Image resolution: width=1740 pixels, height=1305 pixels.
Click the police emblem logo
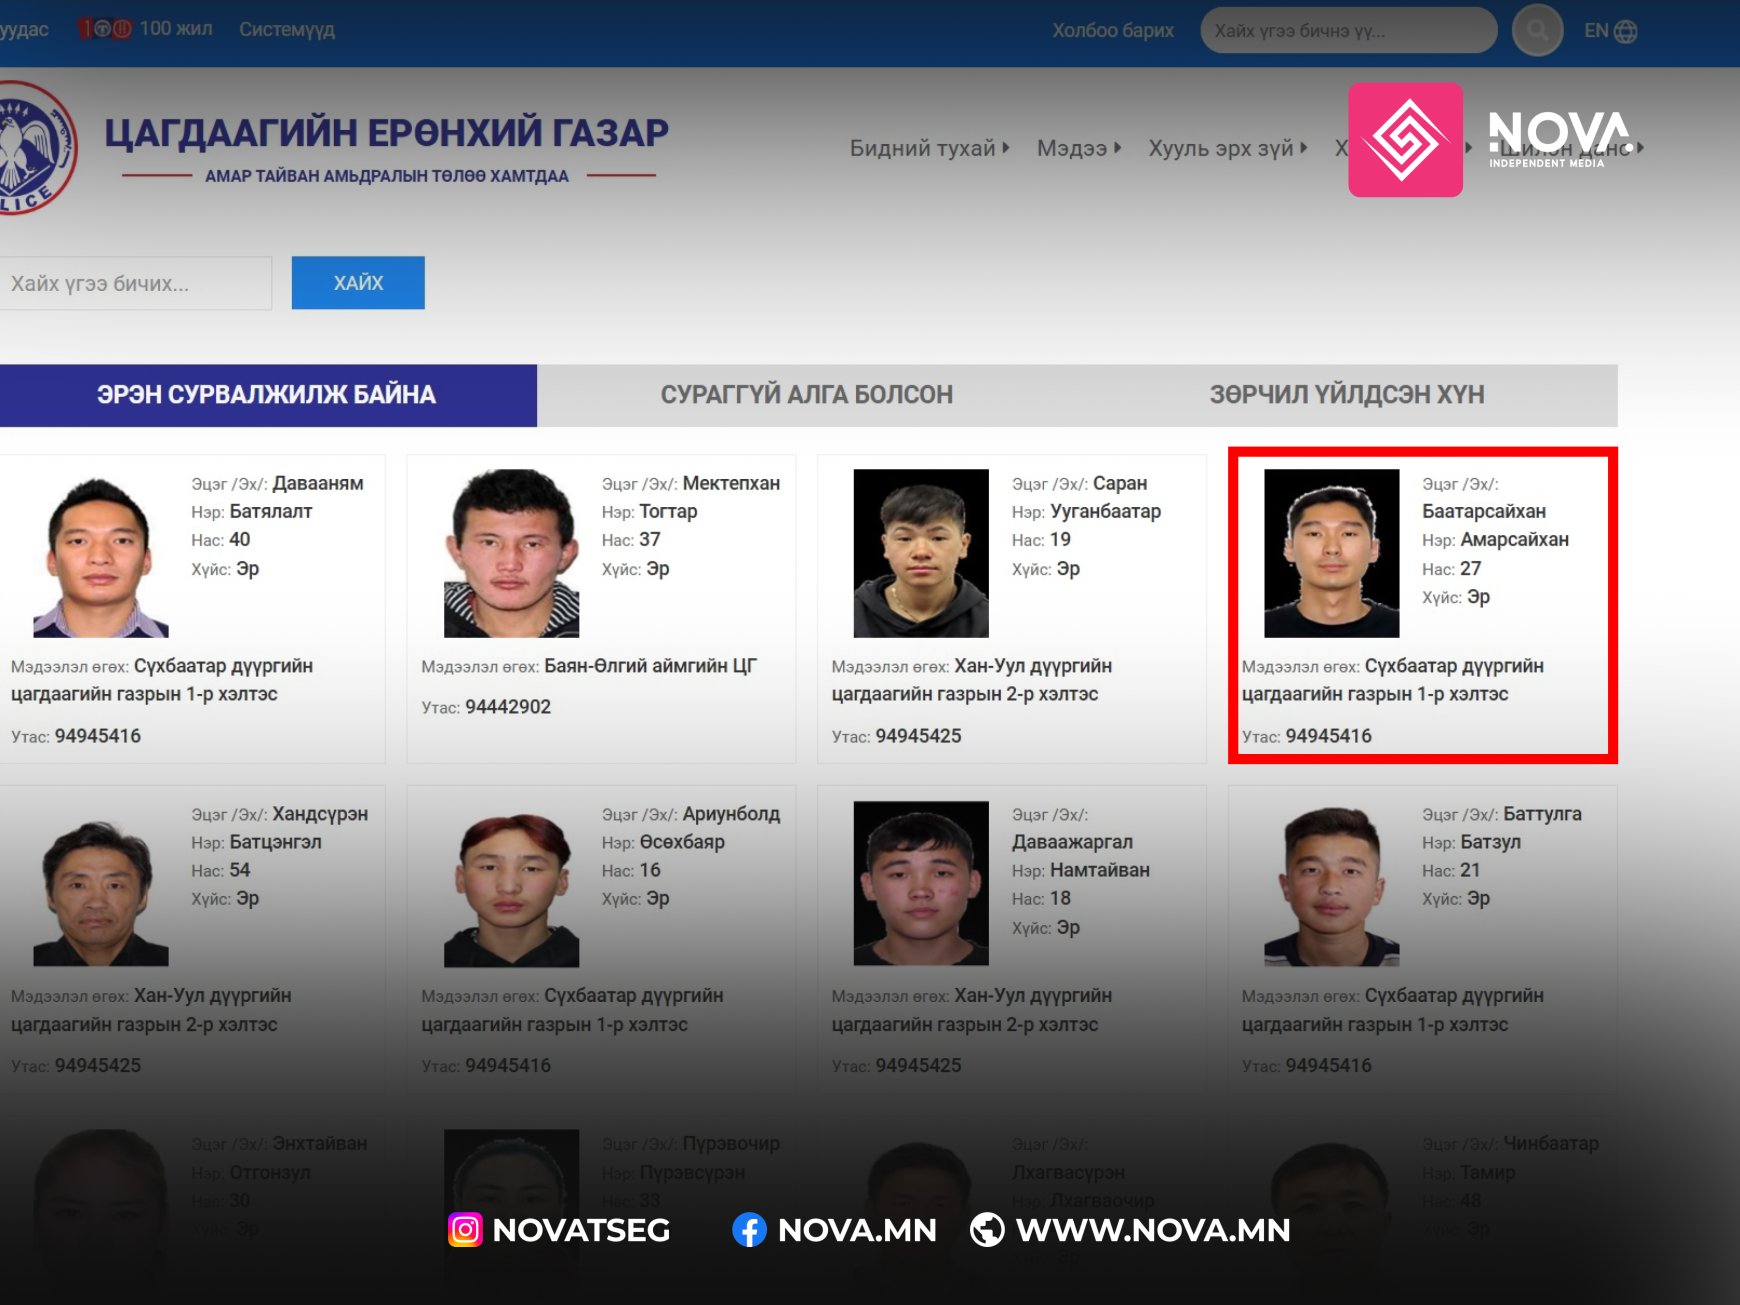[x=34, y=148]
